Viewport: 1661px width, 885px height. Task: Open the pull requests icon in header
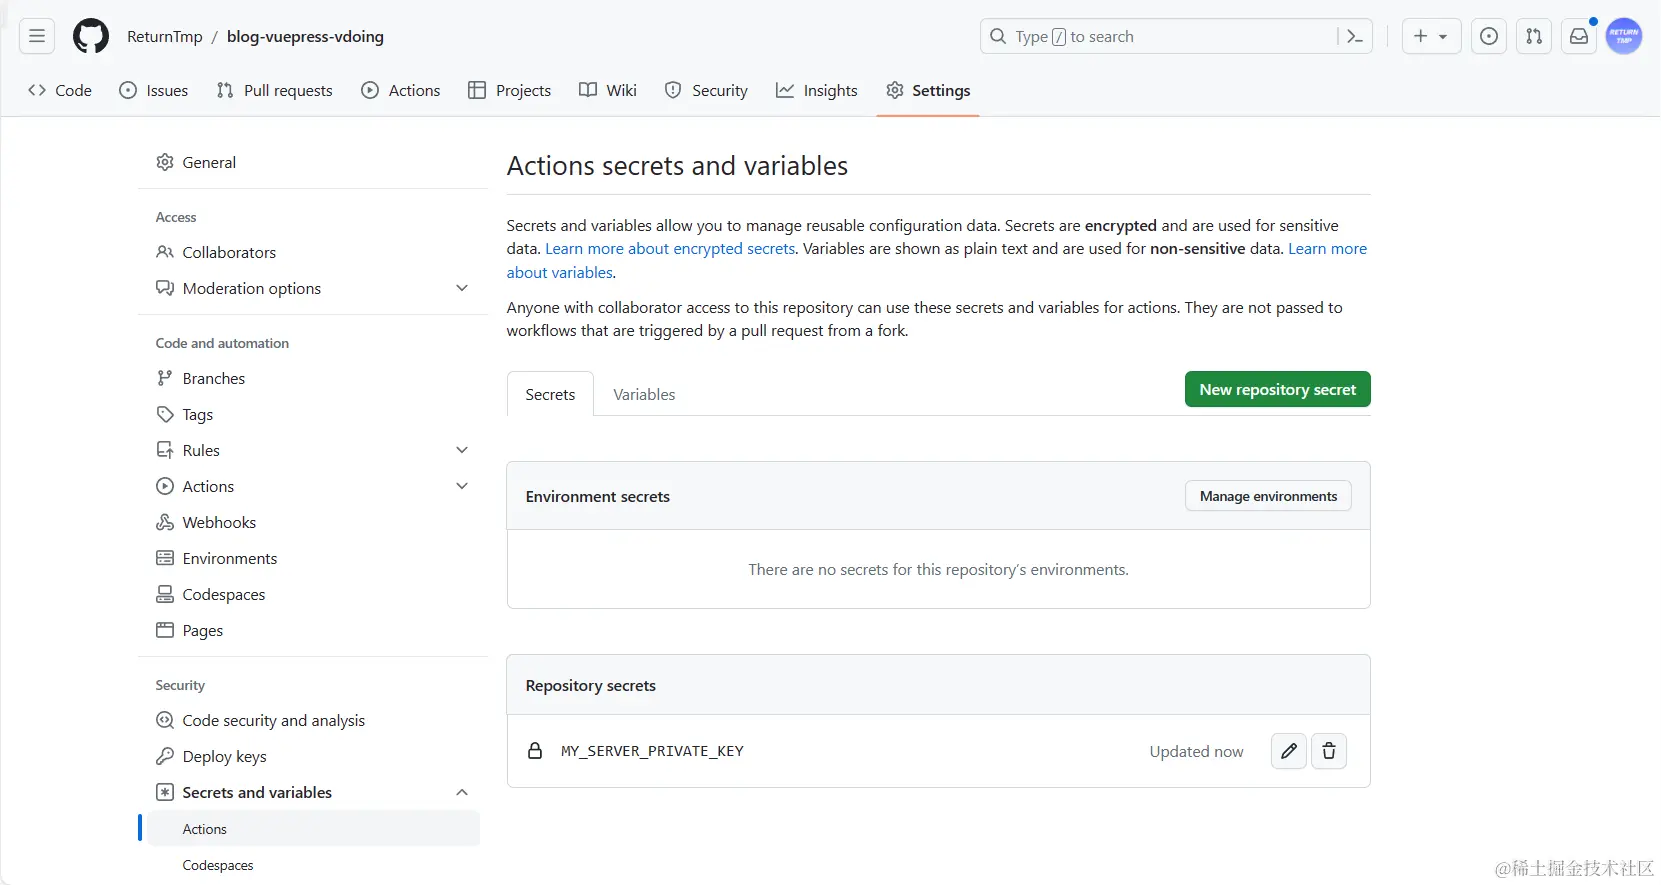[1534, 37]
